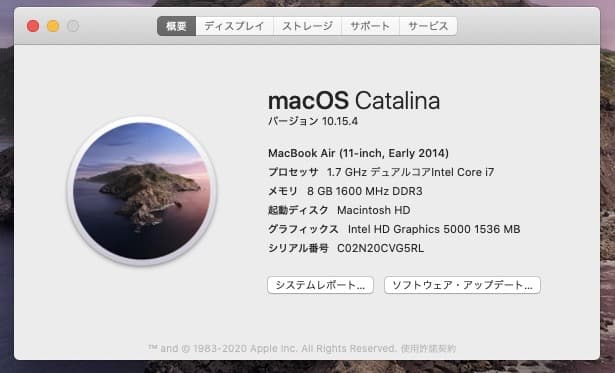Click Intel HD Graphics 5000 1536 MB
Image resolution: width=615 pixels, height=373 pixels.
click(x=434, y=229)
